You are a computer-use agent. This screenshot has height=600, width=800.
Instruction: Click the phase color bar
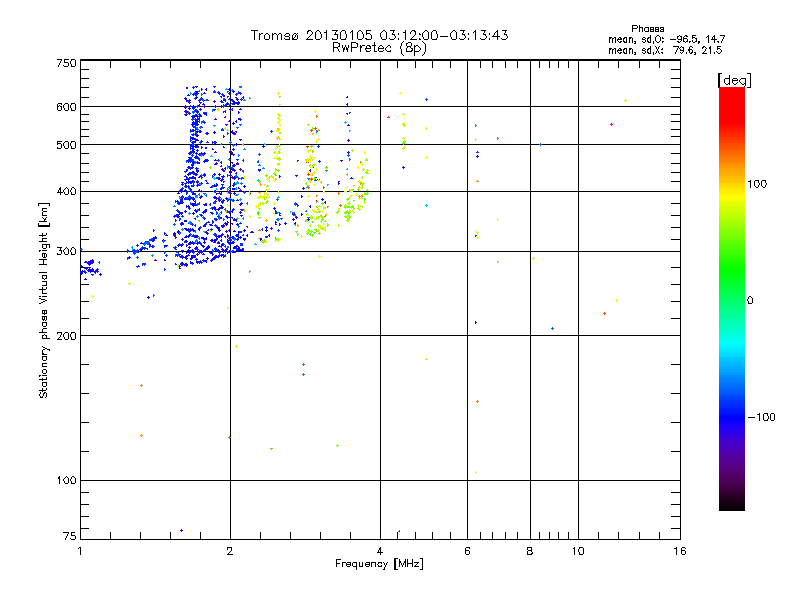tap(732, 299)
